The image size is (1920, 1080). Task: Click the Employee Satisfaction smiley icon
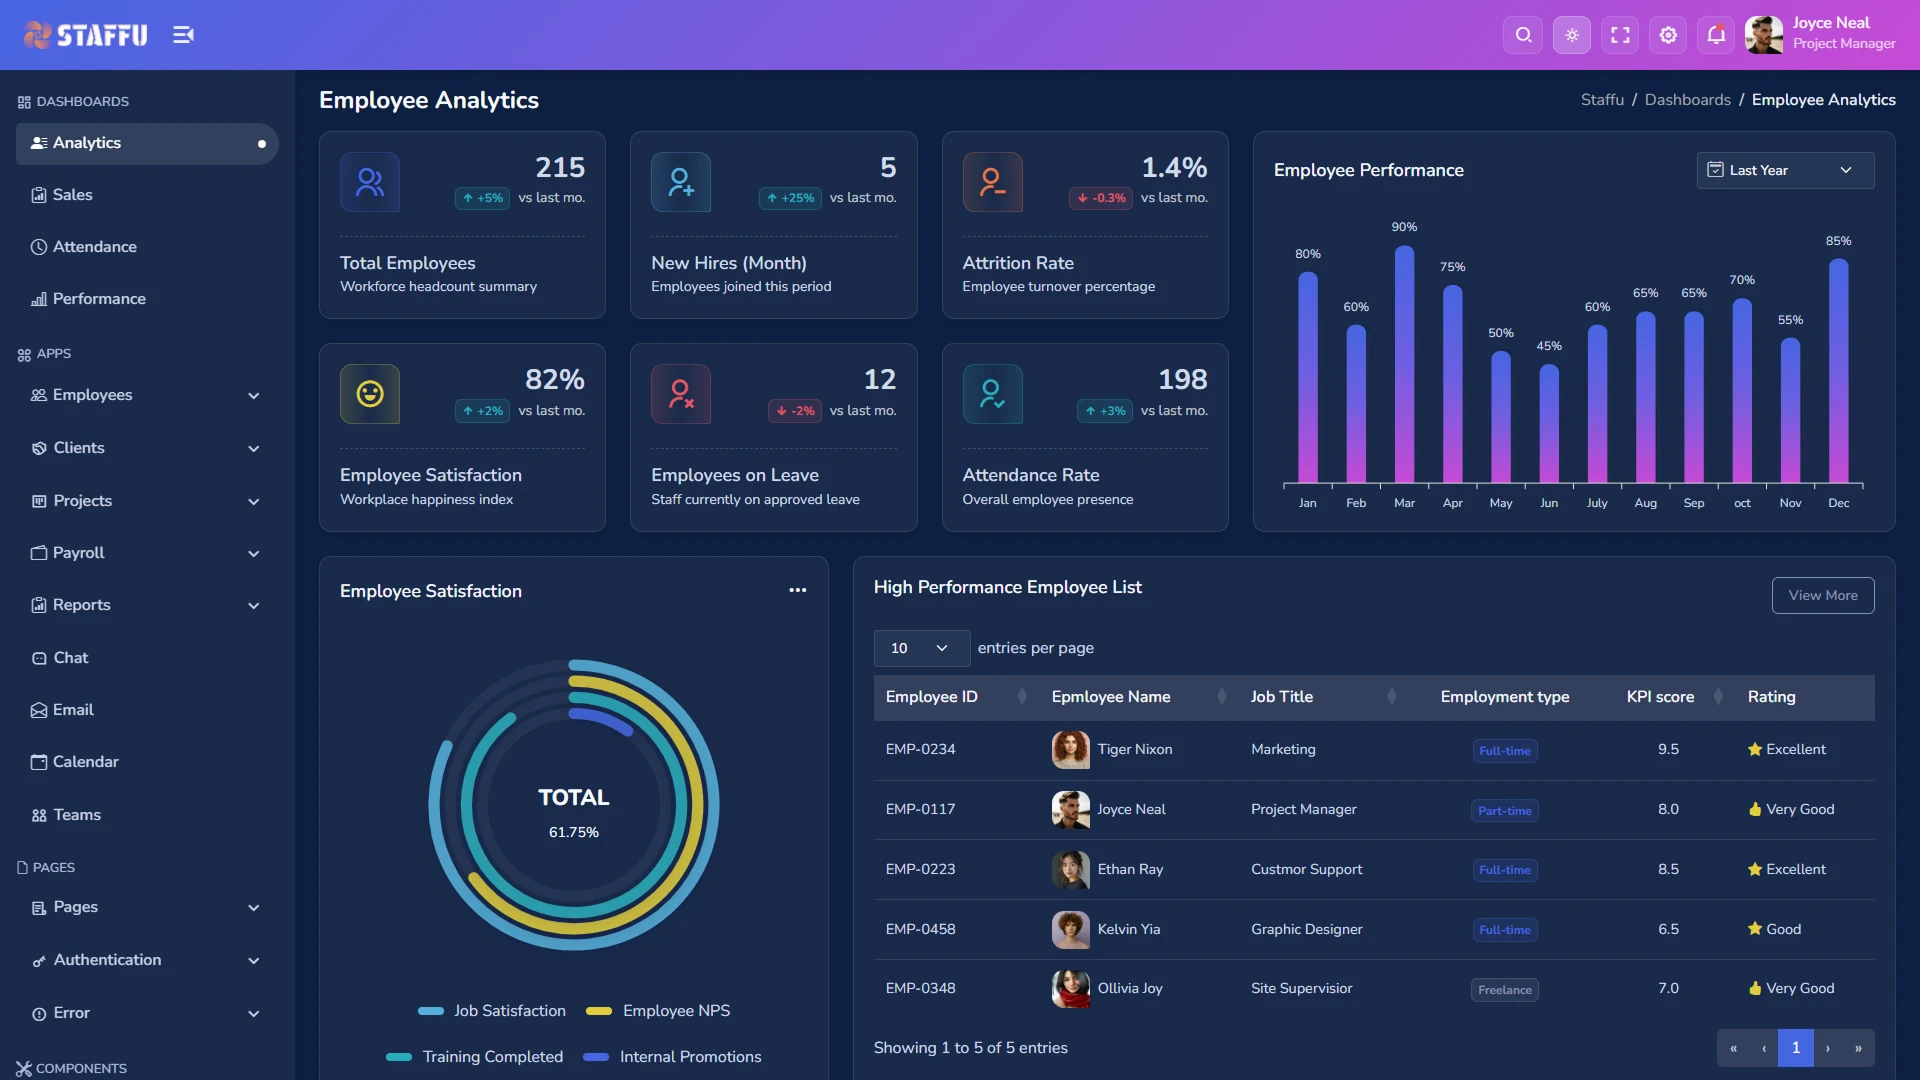[370, 394]
